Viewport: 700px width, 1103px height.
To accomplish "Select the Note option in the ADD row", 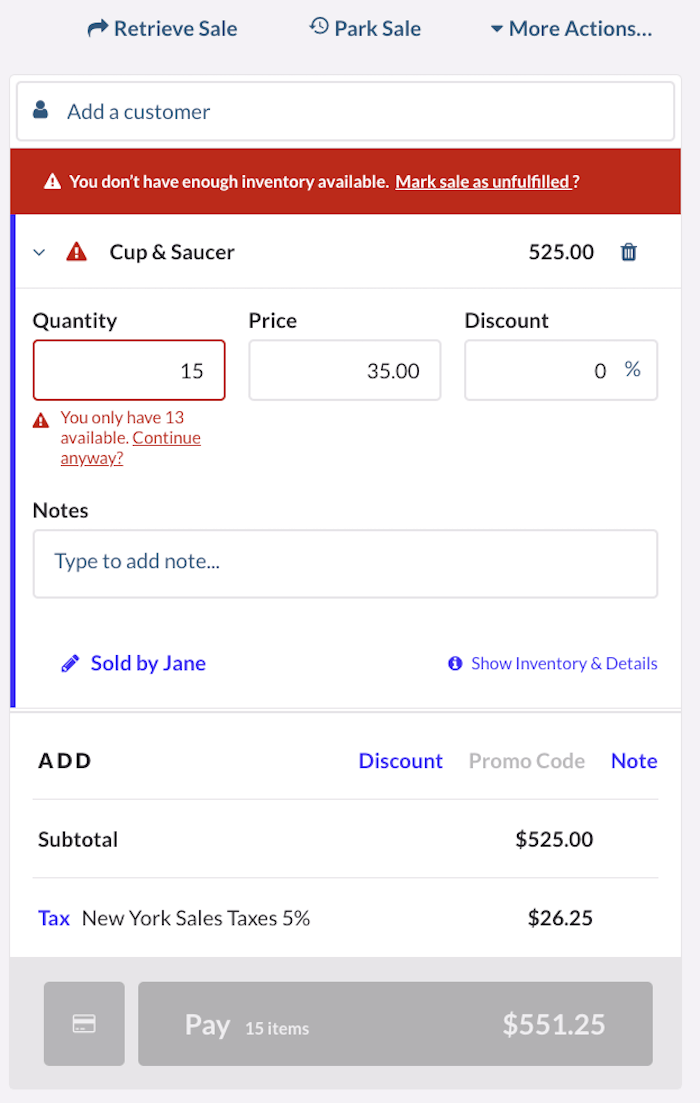I will pyautogui.click(x=634, y=760).
